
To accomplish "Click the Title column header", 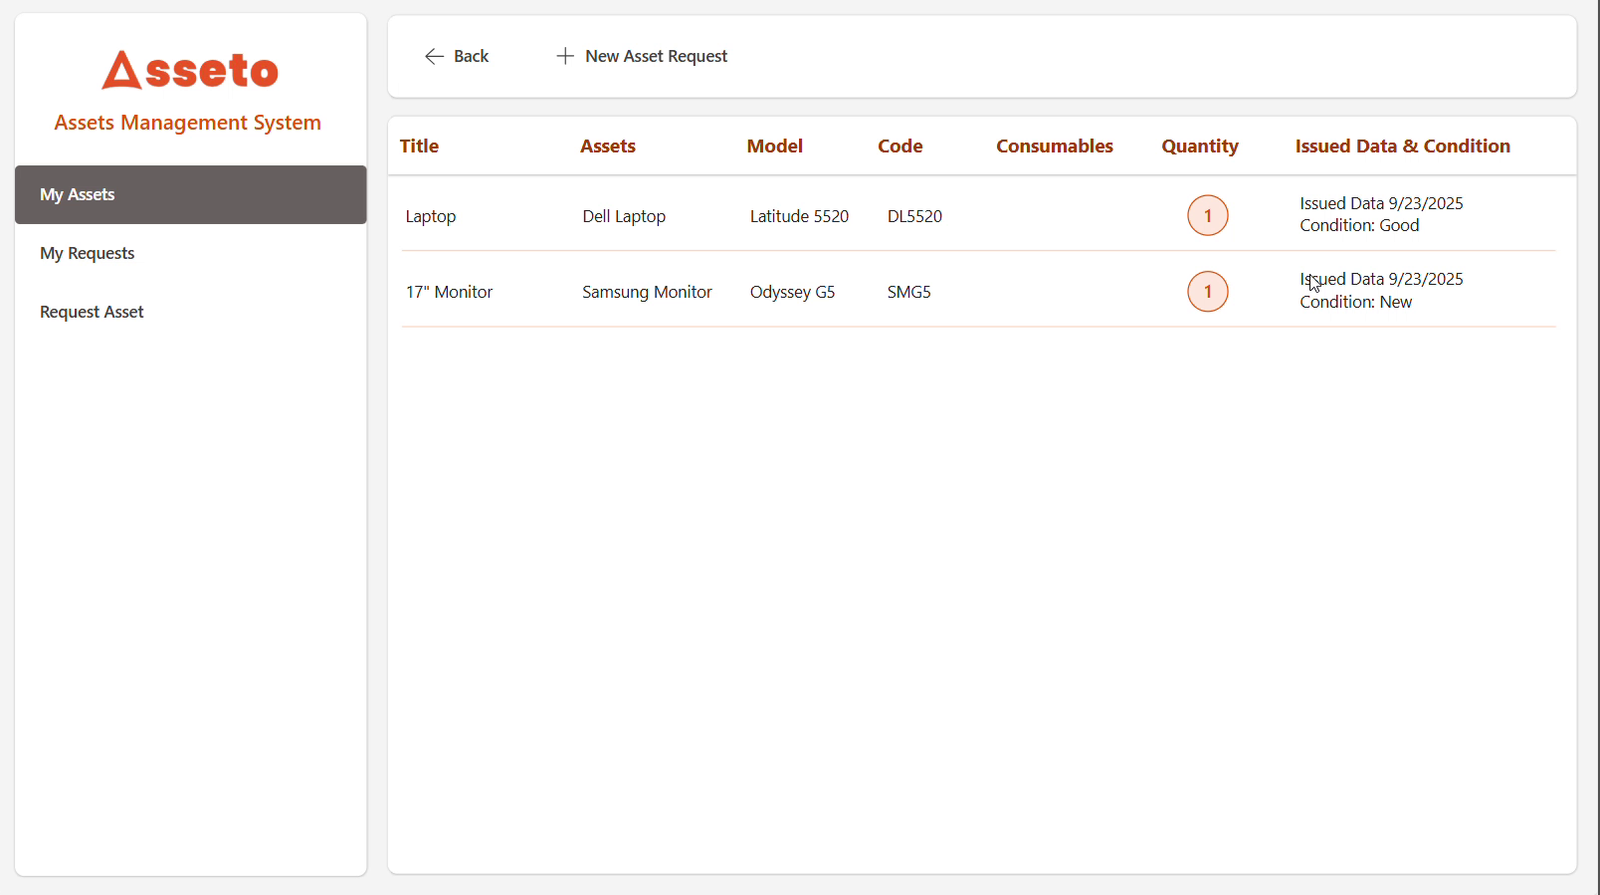I will tap(419, 146).
